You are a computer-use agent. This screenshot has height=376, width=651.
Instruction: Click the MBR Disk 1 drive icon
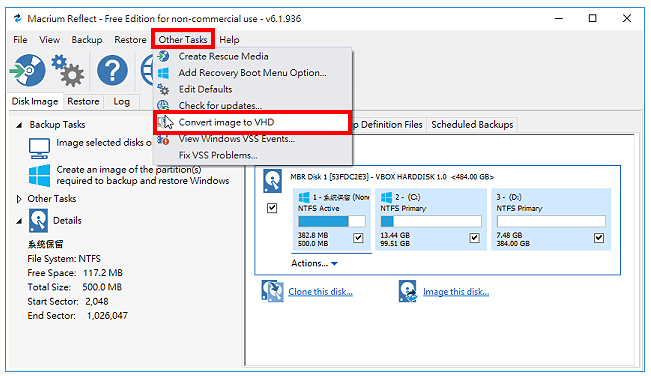pyautogui.click(x=272, y=181)
